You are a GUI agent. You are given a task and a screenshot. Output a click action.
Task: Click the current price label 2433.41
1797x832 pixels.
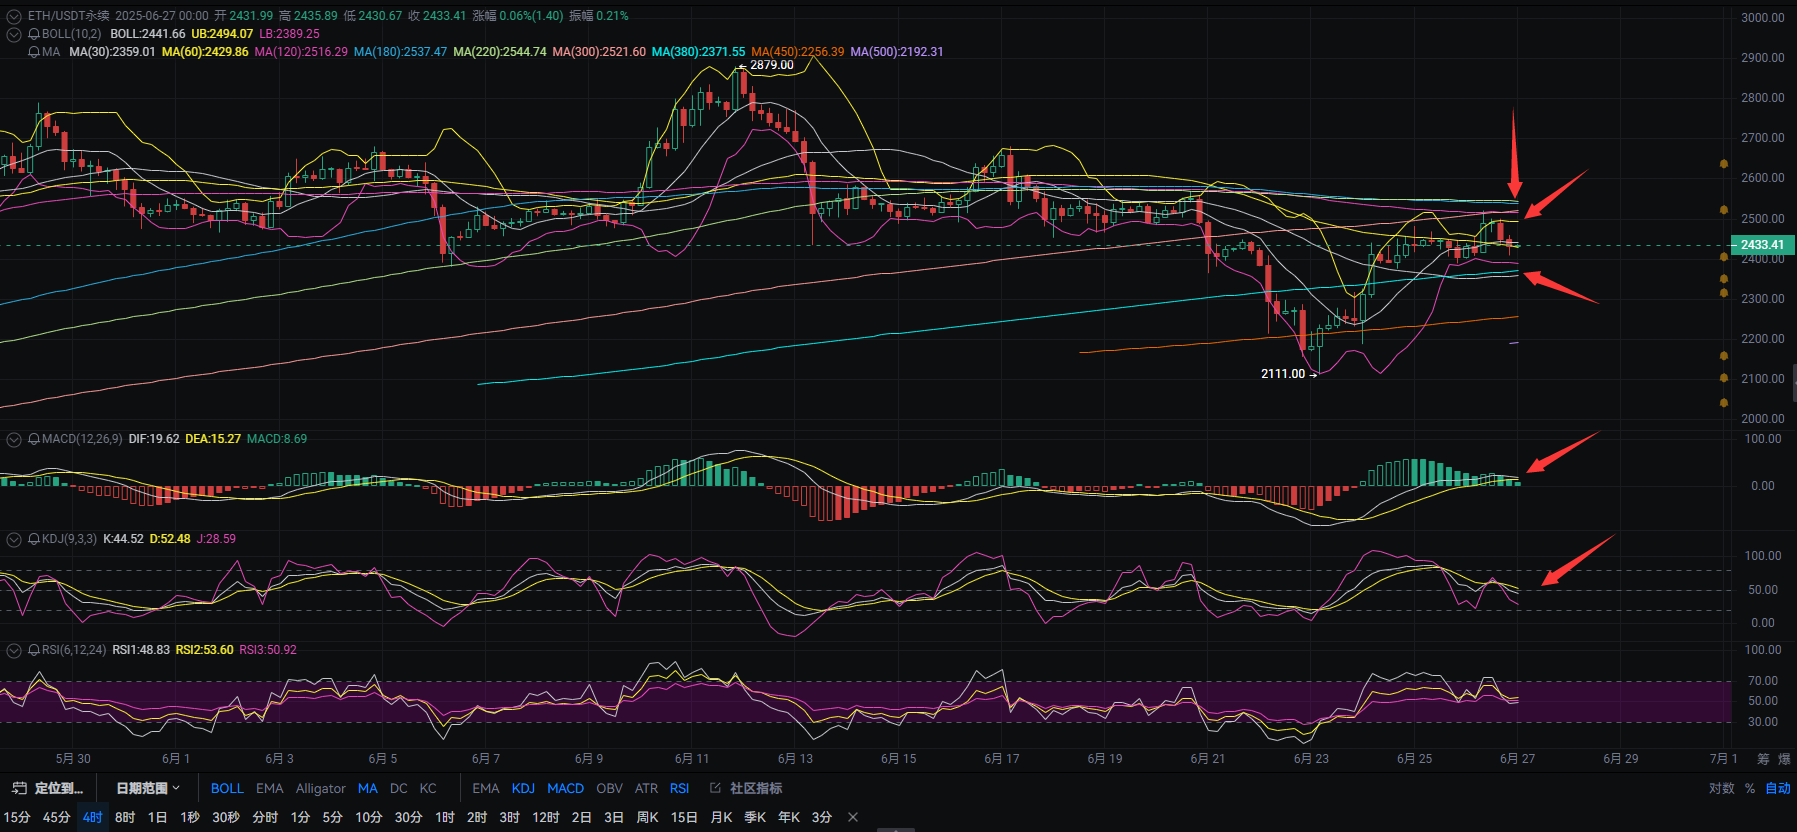(1762, 245)
